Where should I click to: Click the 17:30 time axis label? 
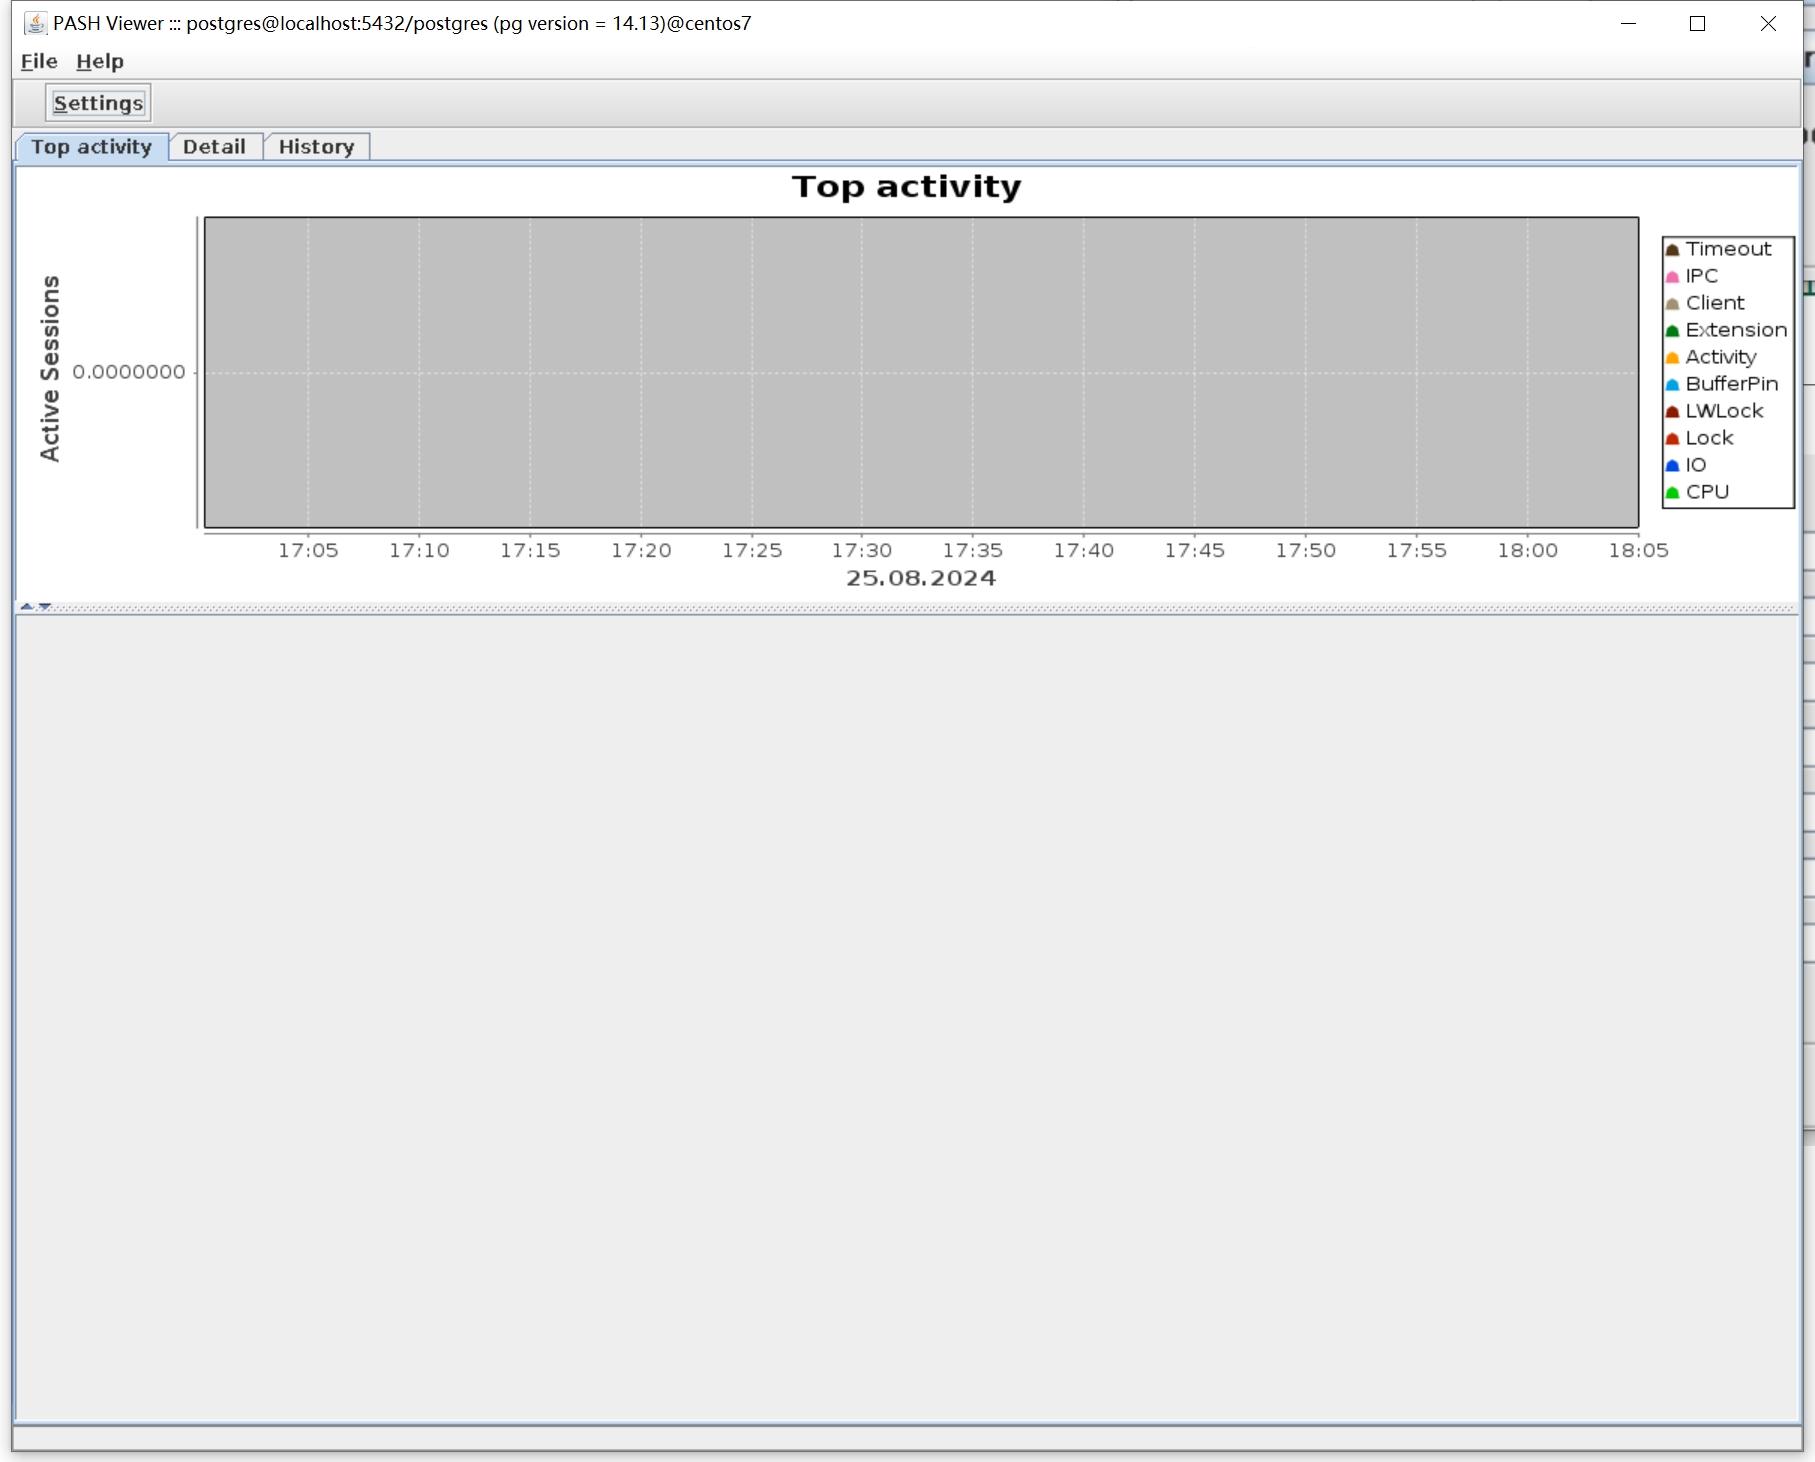point(862,550)
